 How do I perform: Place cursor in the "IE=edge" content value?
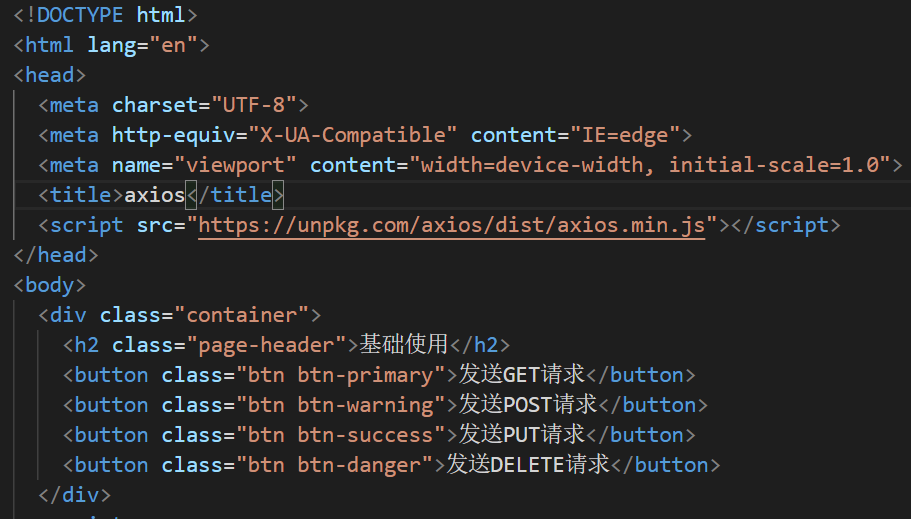(624, 135)
